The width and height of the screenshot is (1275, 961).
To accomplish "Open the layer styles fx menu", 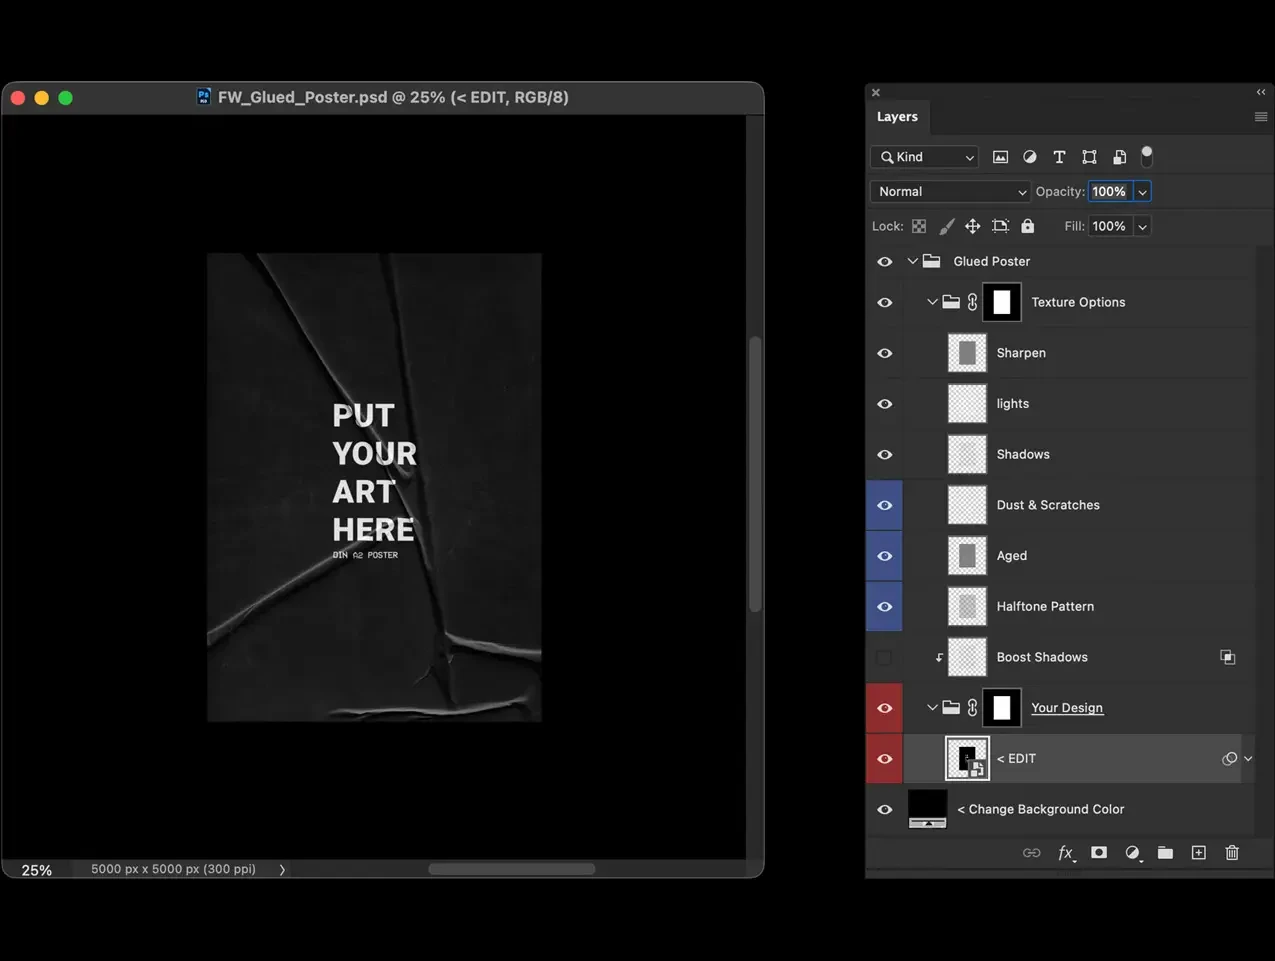I will pyautogui.click(x=1065, y=852).
